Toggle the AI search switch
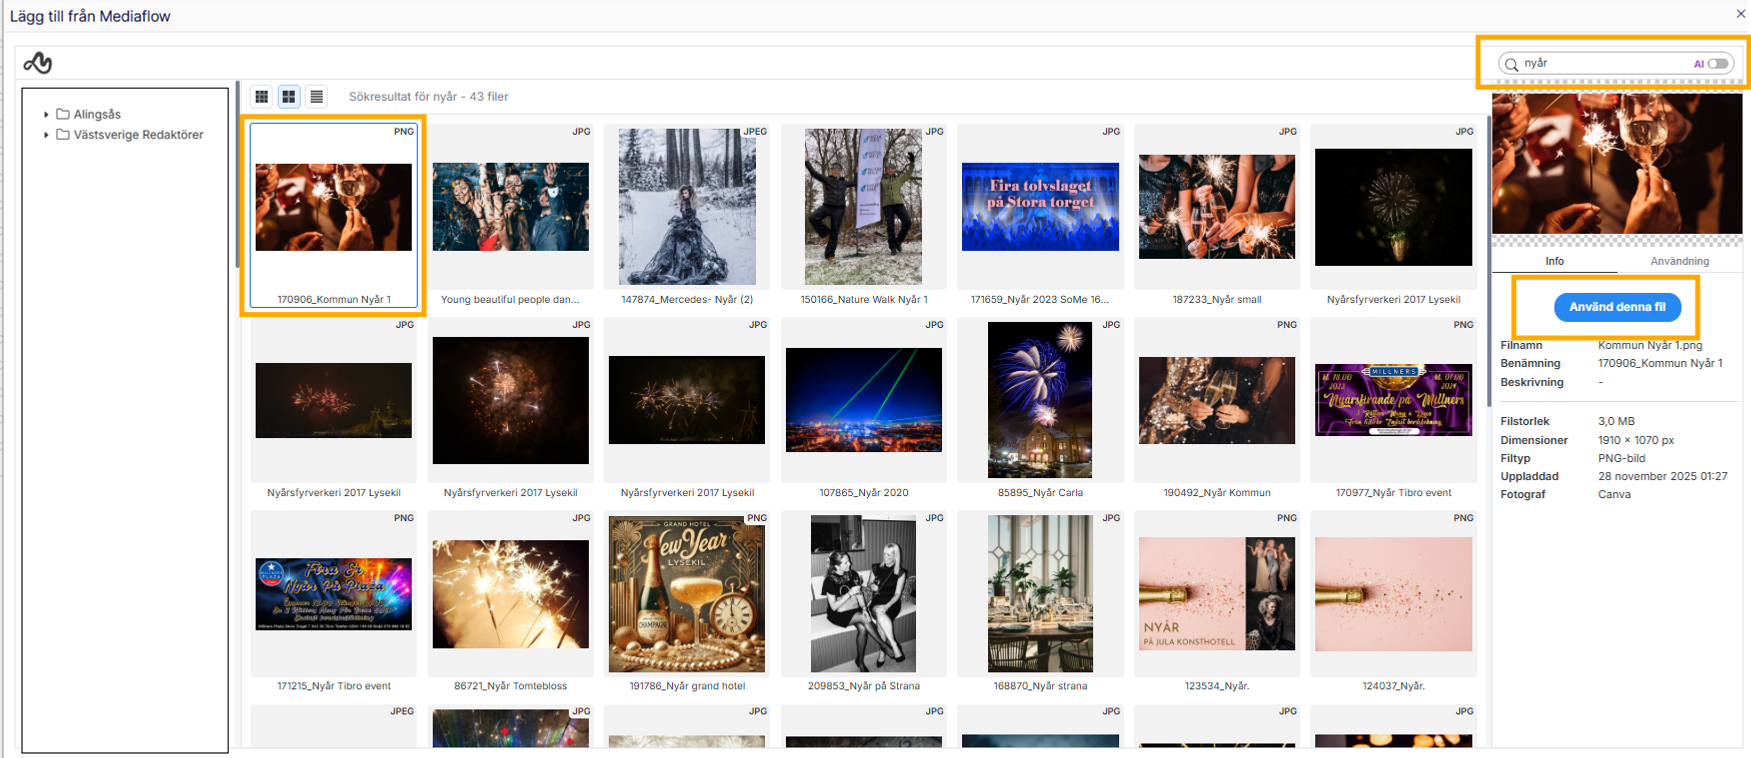 pos(1718,64)
